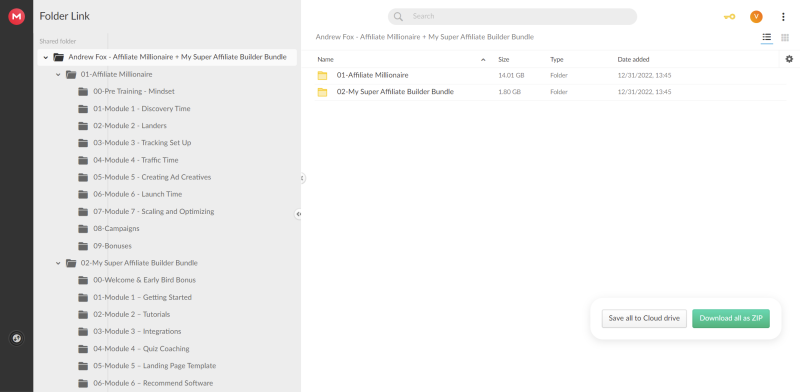The image size is (800, 392).
Task: Collapse the 01-Affiliate Millionaire tree node
Action: pyautogui.click(x=58, y=75)
